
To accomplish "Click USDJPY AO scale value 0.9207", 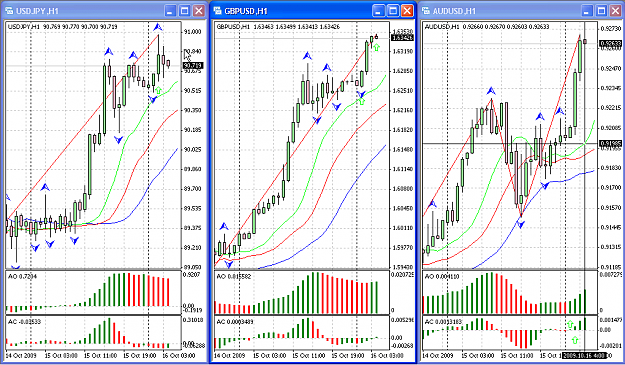I will [x=192, y=275].
